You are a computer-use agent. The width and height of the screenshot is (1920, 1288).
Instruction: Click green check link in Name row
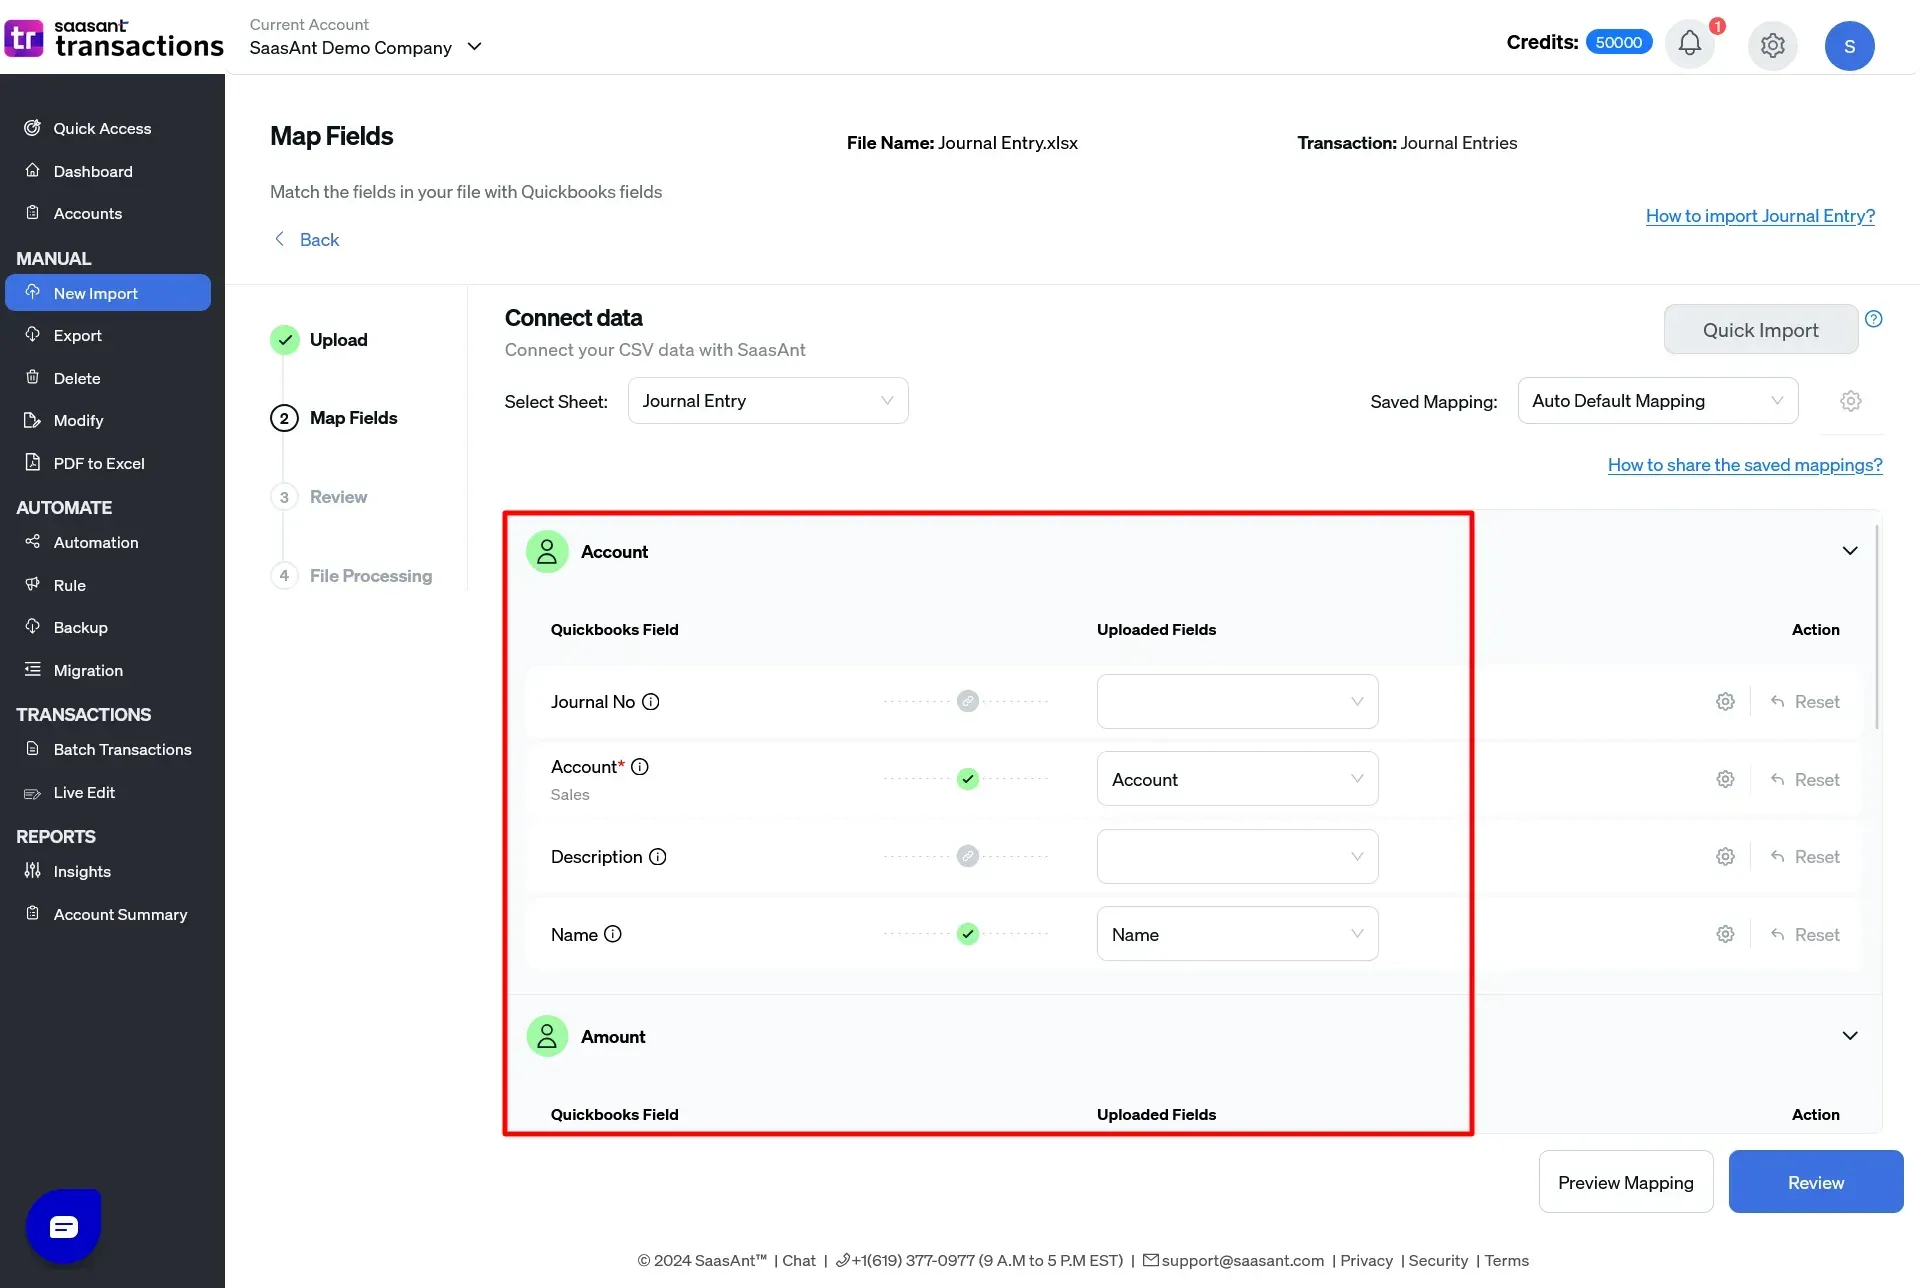tap(967, 934)
